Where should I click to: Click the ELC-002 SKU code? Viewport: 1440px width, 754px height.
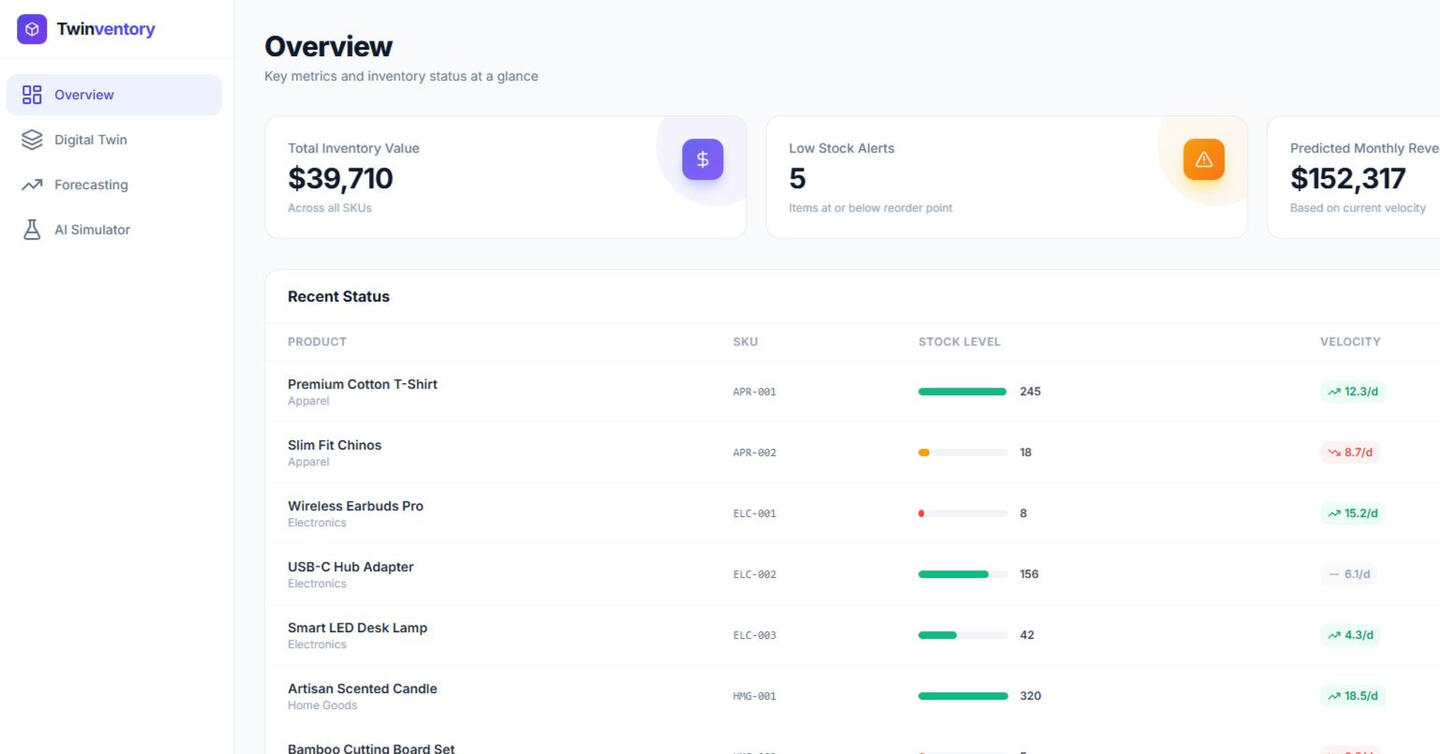pyautogui.click(x=754, y=575)
